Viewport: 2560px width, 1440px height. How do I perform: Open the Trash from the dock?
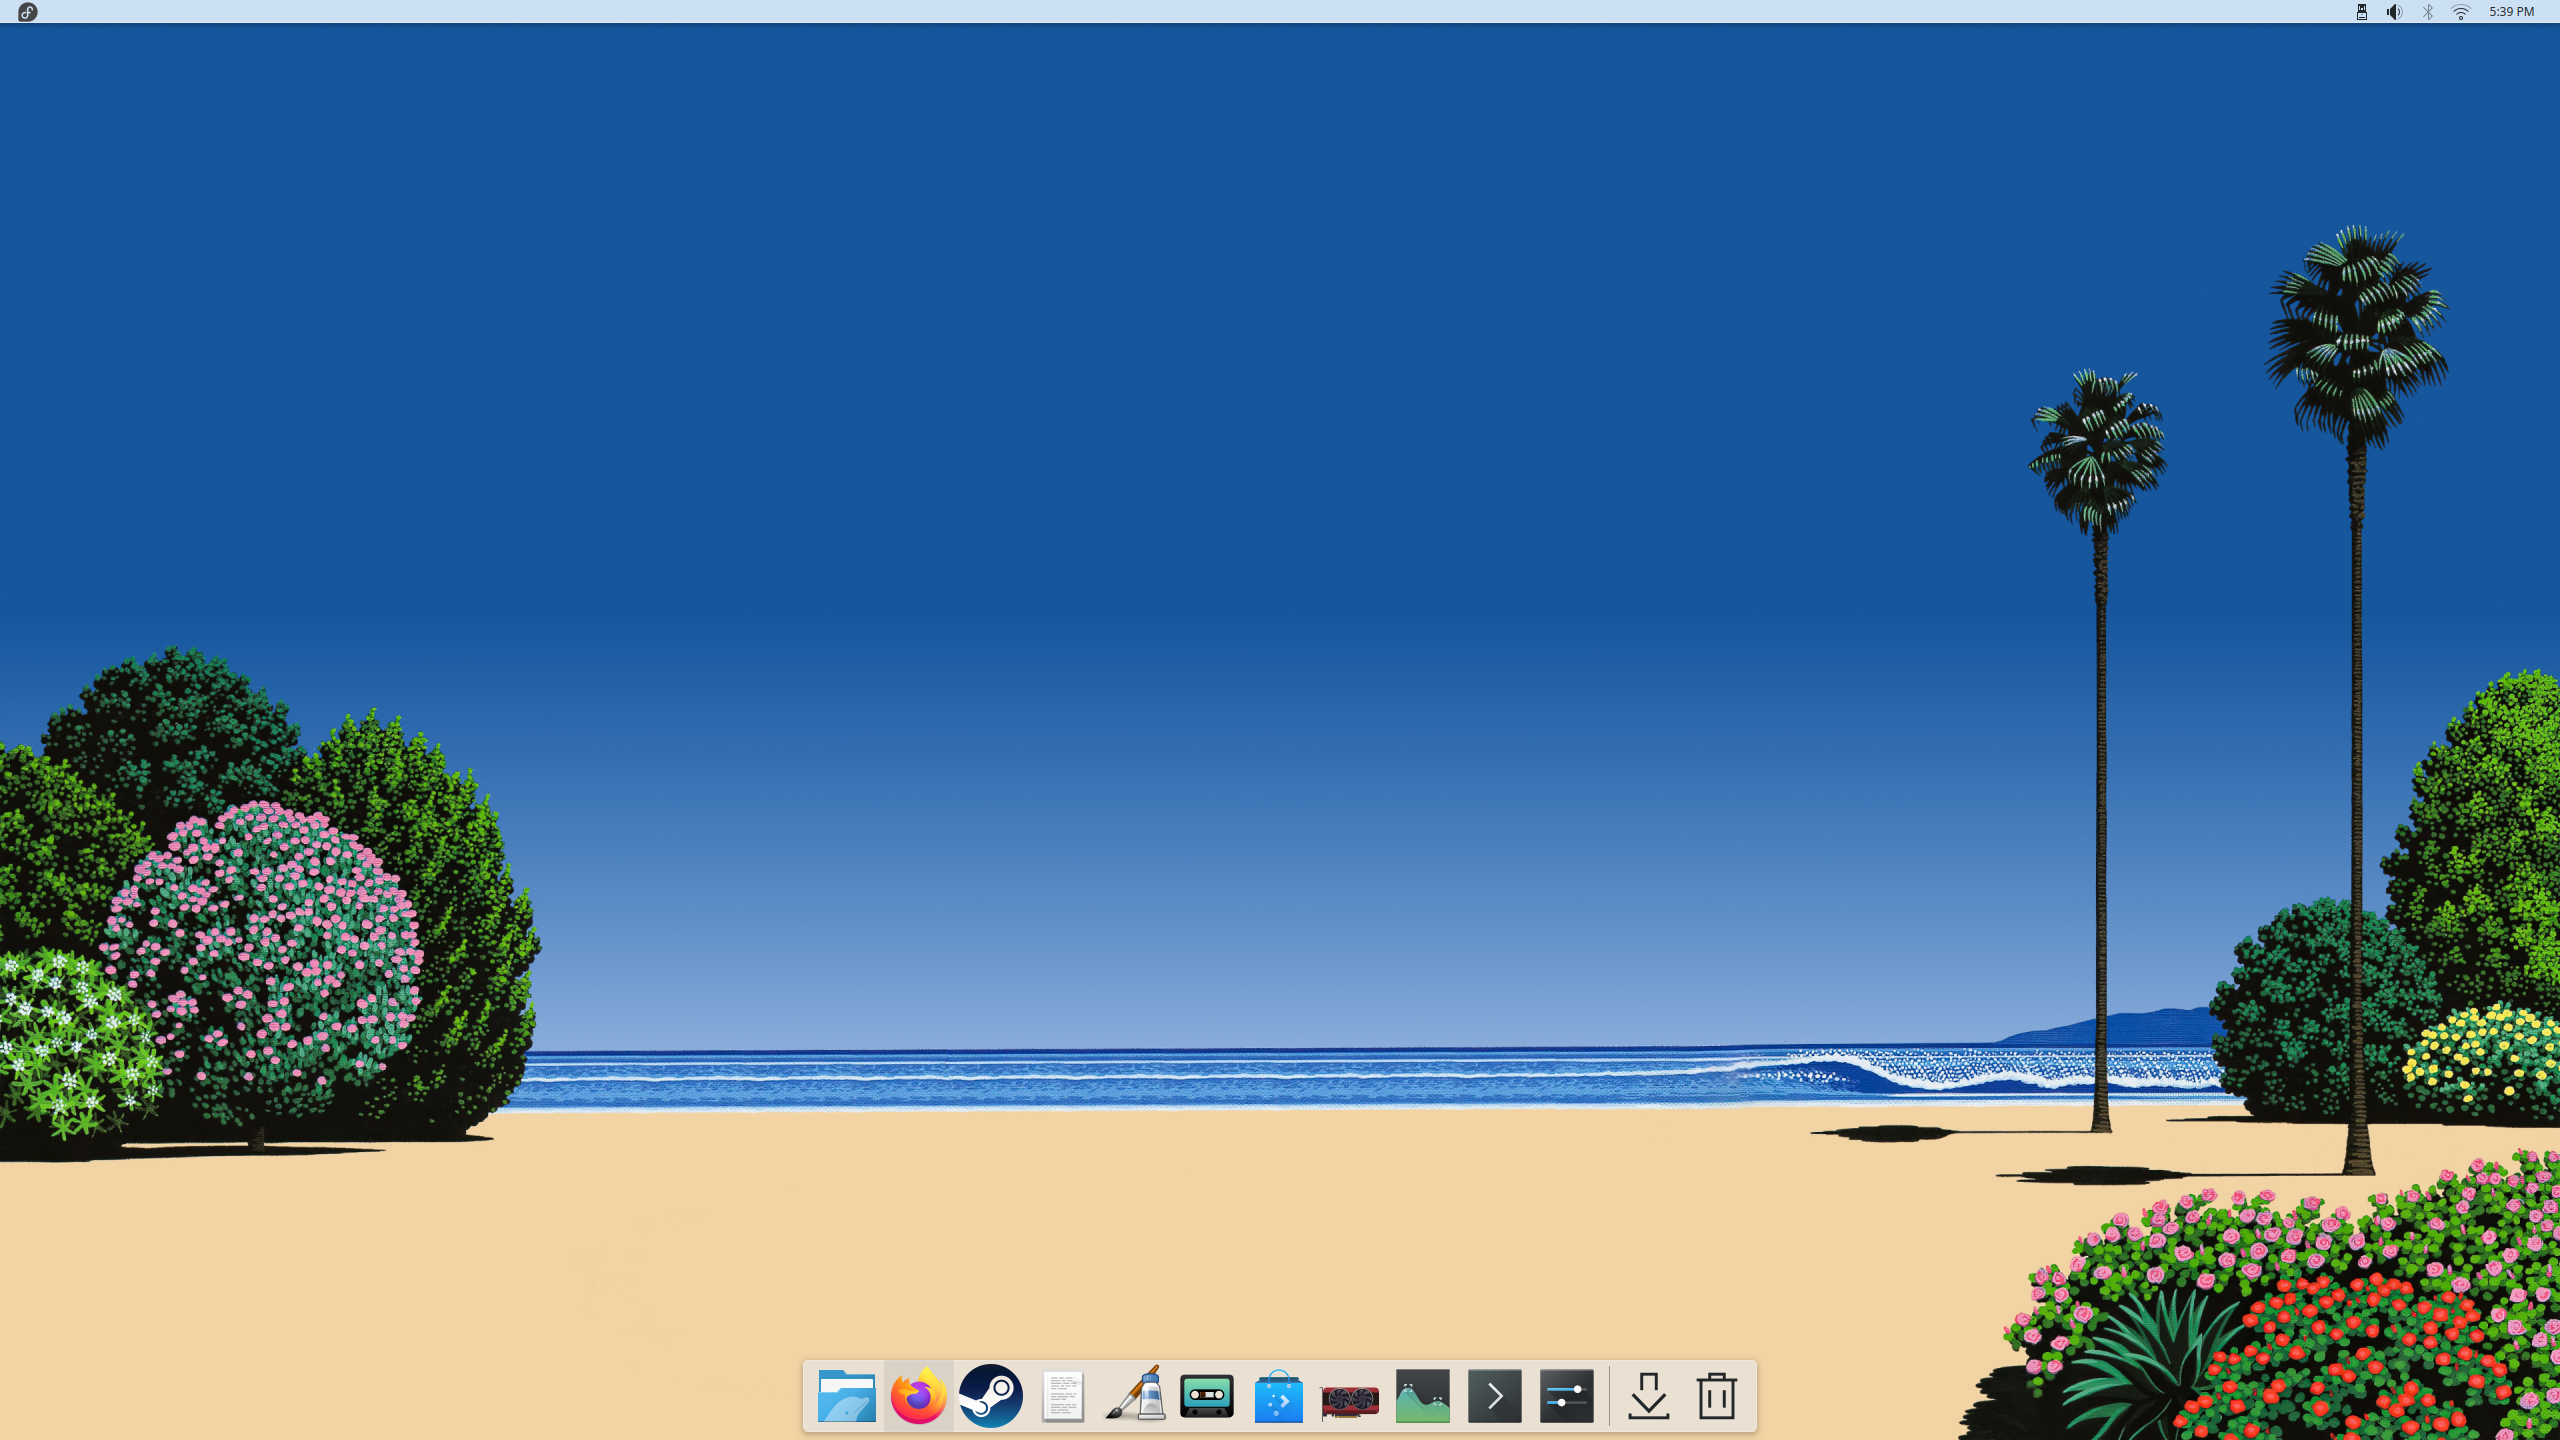pos(1716,1396)
